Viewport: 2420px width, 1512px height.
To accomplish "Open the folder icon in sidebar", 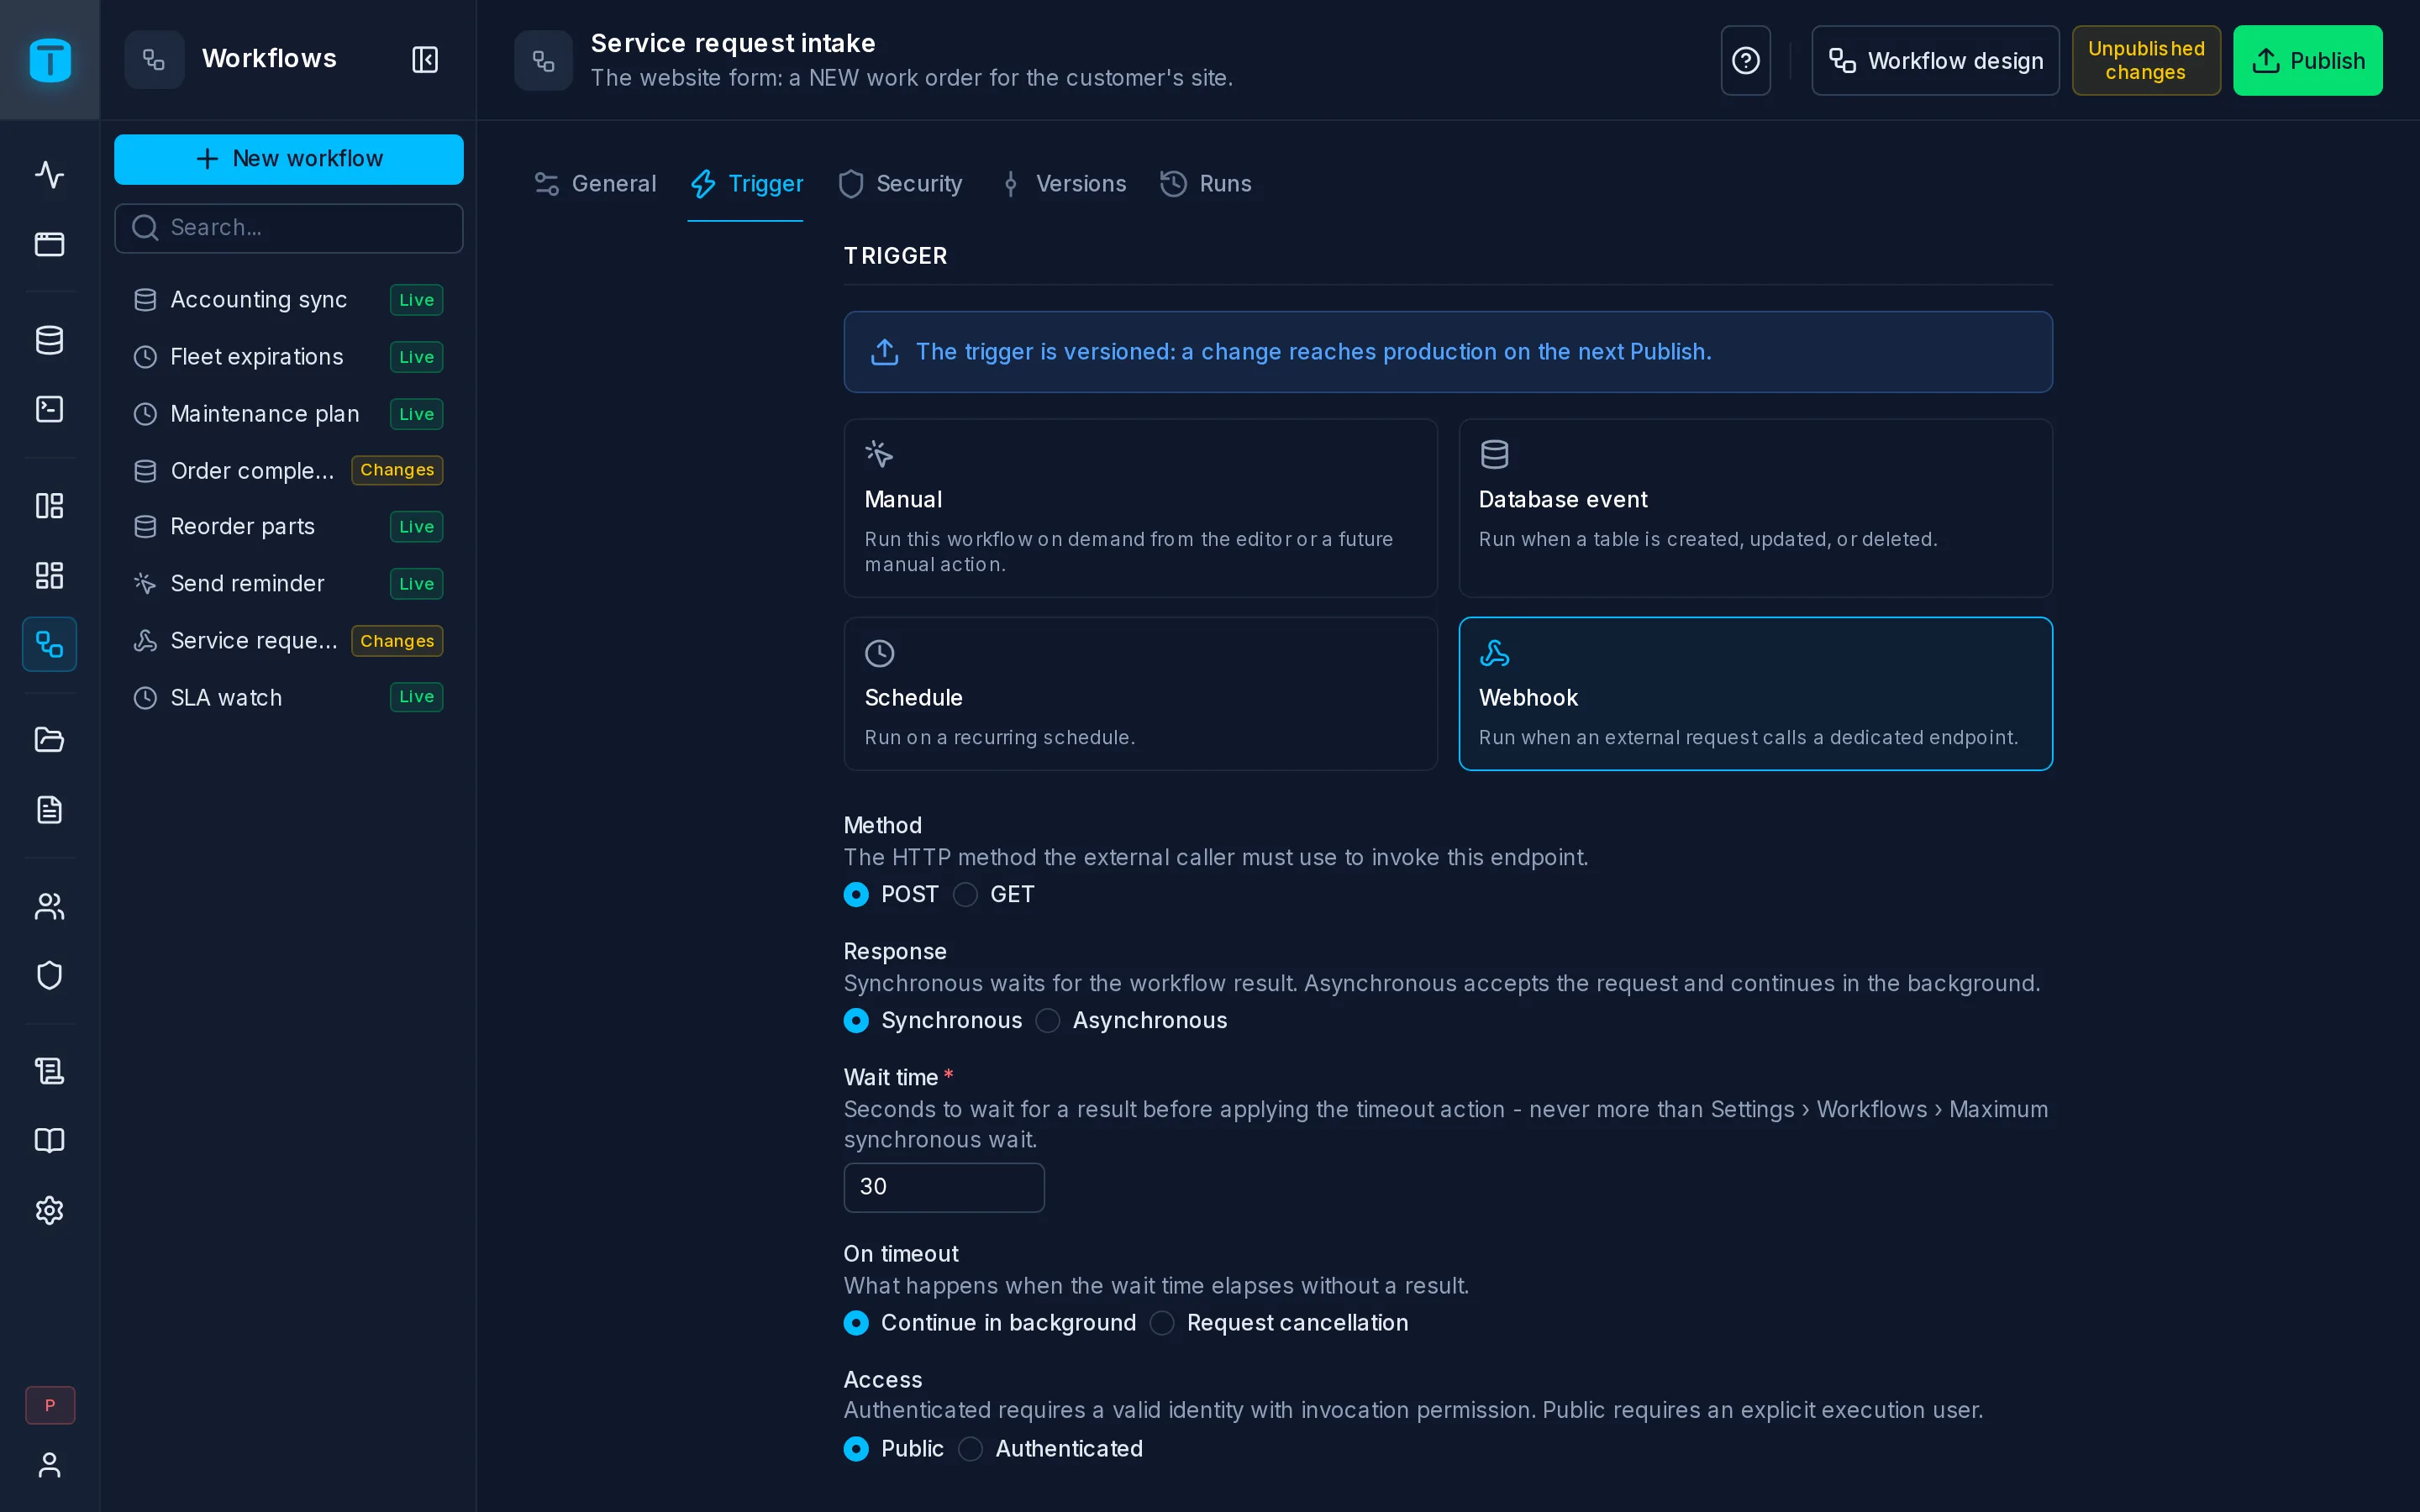I will (49, 740).
